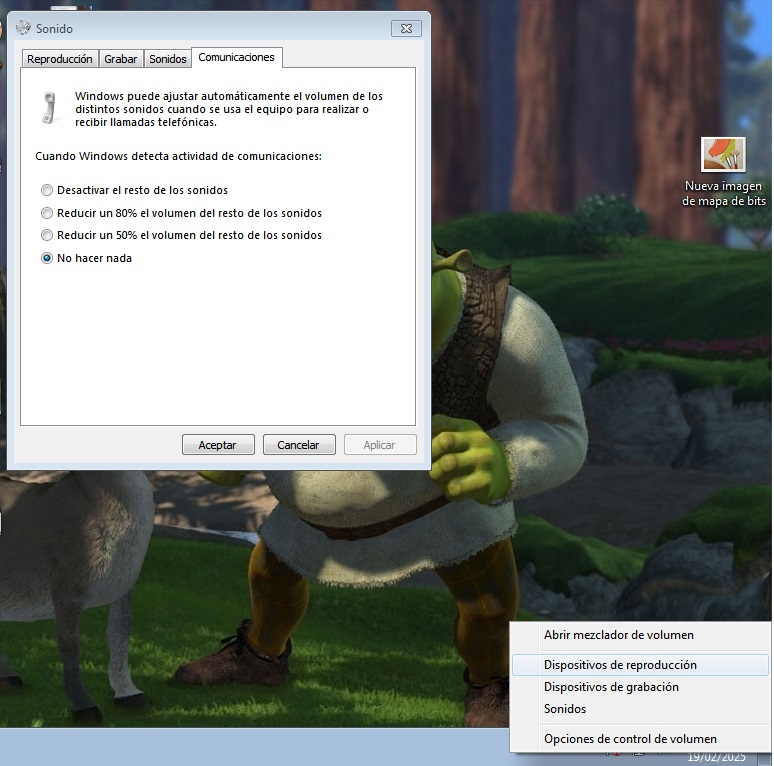Image resolution: width=774 pixels, height=766 pixels.
Task: Click the Aceptar button
Action: point(218,445)
